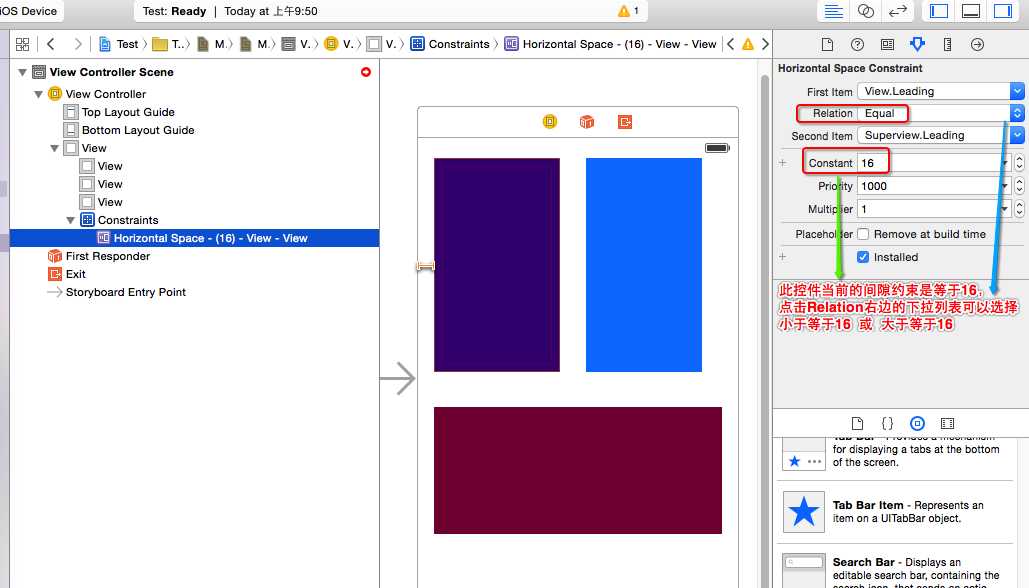The image size is (1029, 588).
Task: Open the Connections inspector tab
Action: [x=977, y=44]
